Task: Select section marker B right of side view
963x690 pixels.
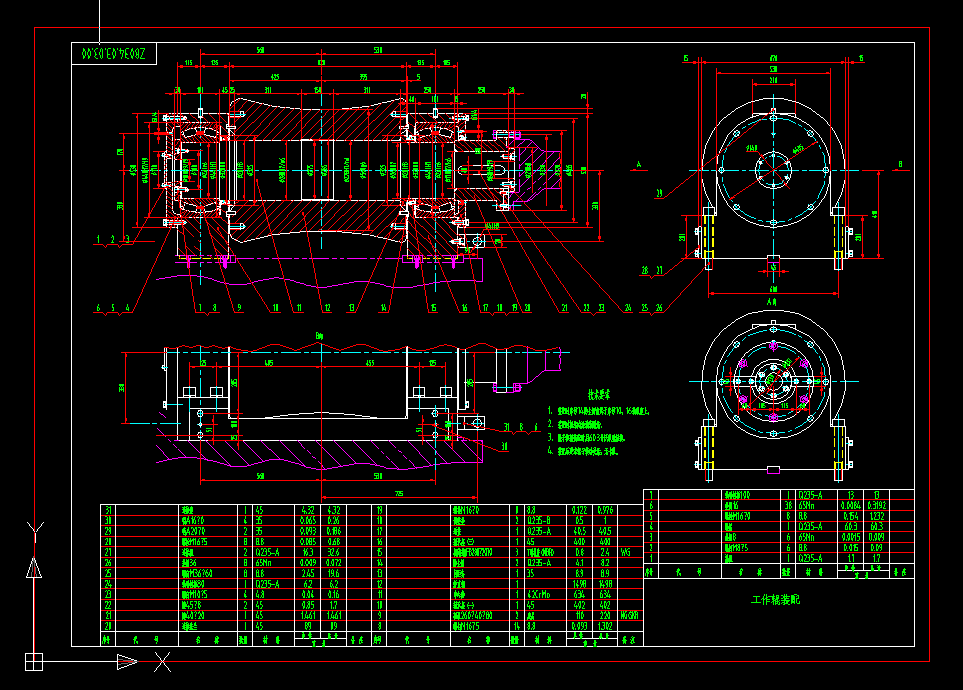Action: pyautogui.click(x=900, y=165)
